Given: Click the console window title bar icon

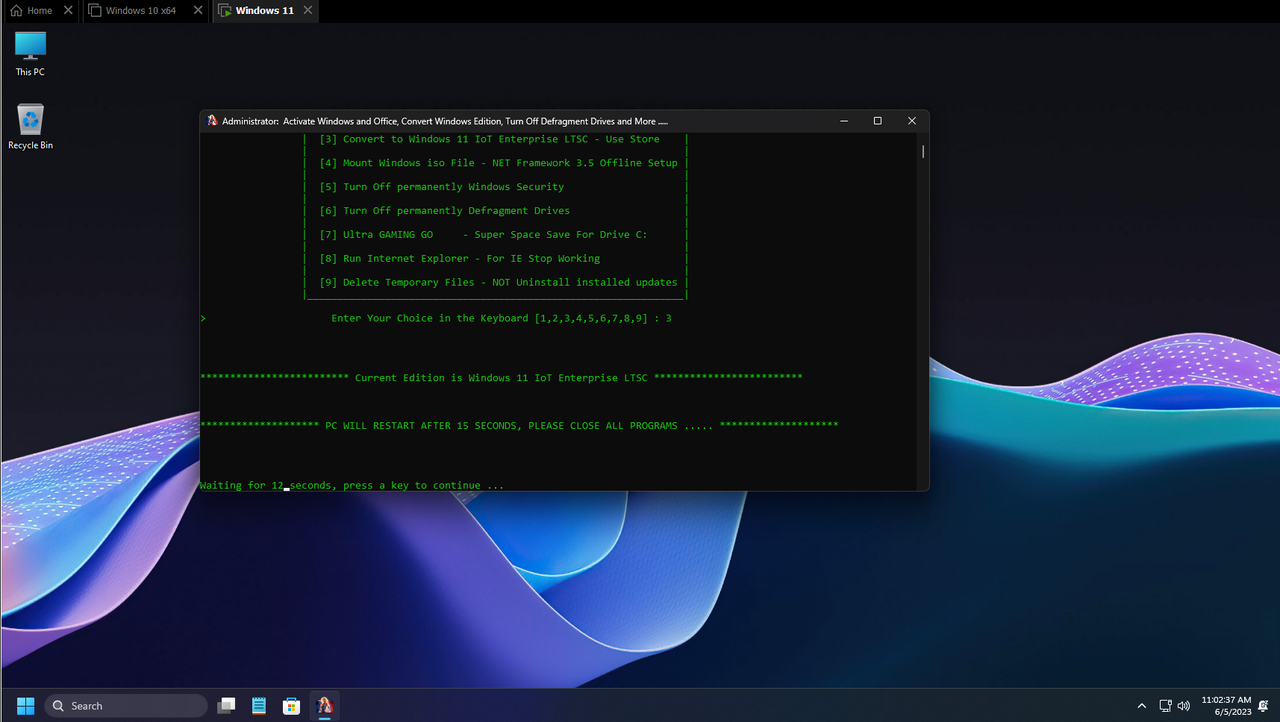Looking at the screenshot, I should [x=212, y=121].
